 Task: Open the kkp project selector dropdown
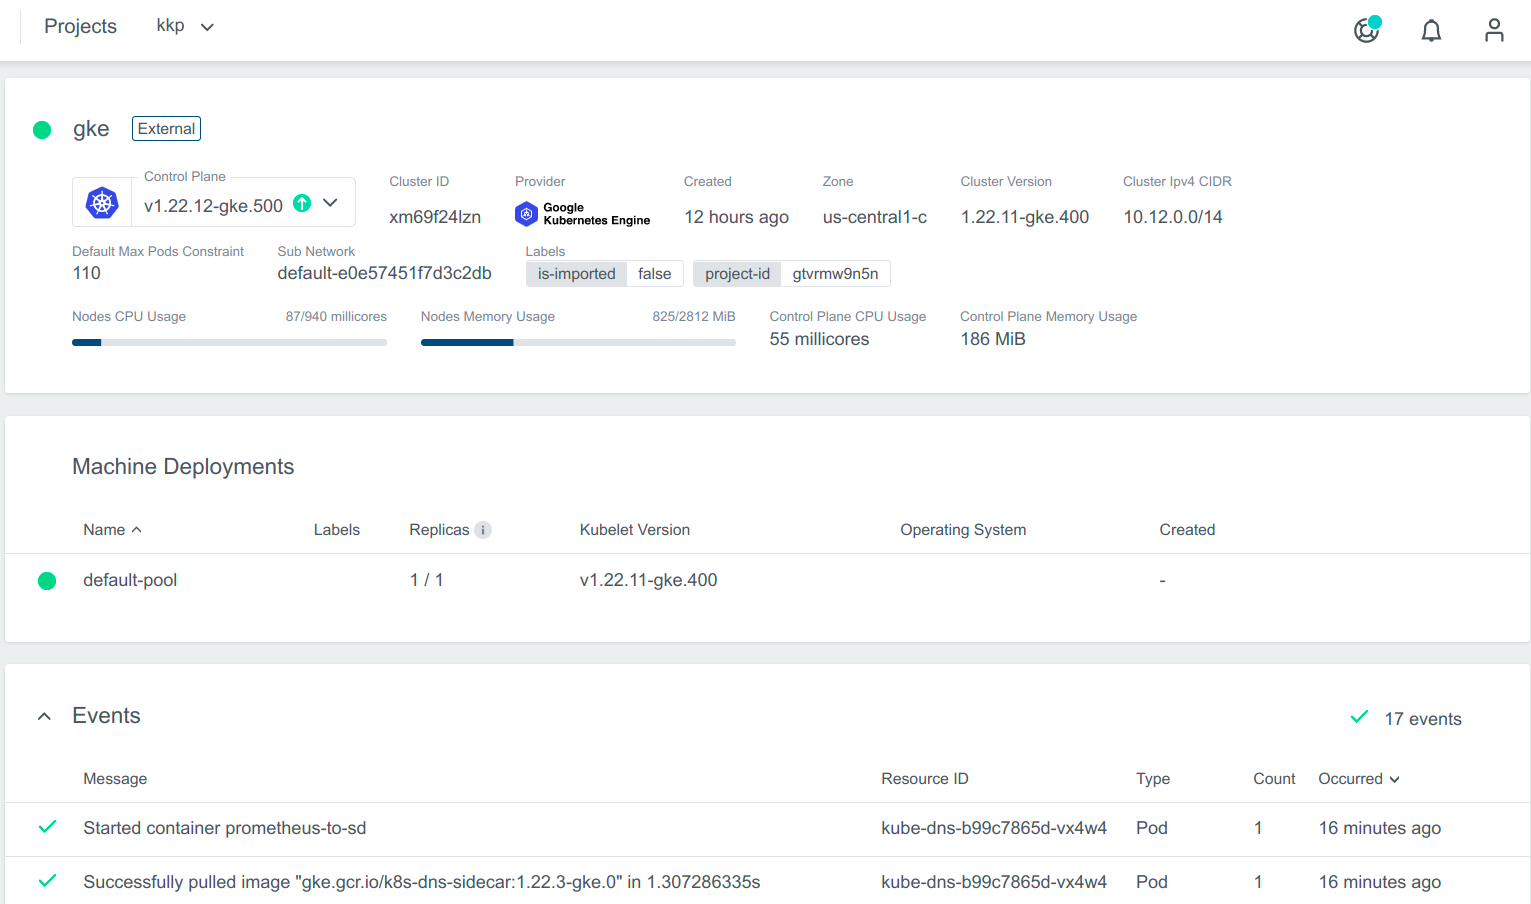click(x=185, y=26)
